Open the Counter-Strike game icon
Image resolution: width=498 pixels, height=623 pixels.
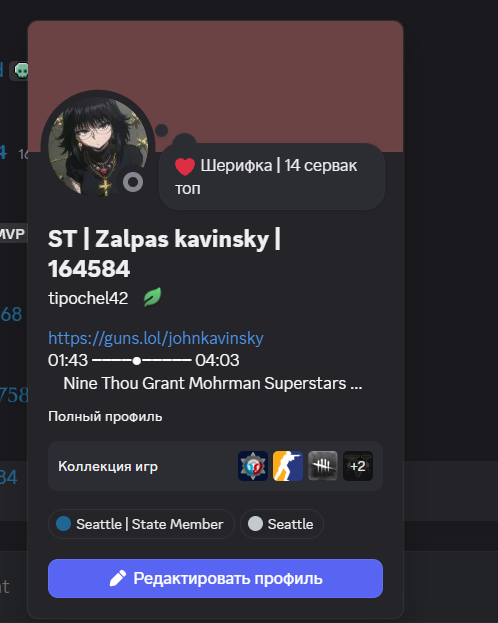pos(287,466)
